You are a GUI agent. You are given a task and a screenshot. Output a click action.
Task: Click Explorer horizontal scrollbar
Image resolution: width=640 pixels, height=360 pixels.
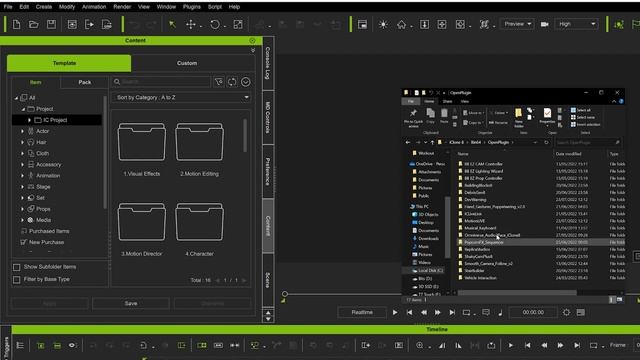[517, 293]
